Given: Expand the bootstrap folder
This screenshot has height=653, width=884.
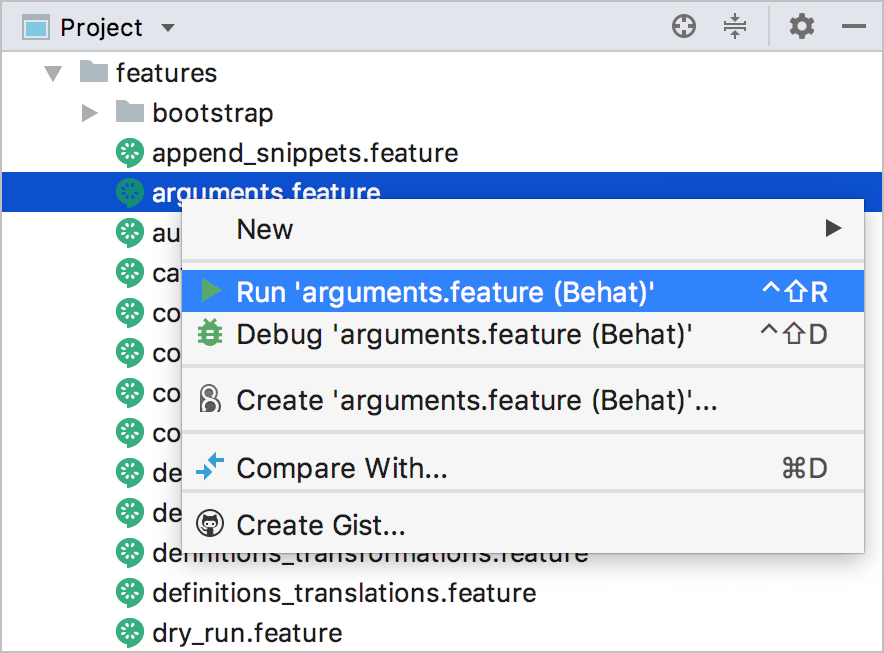Looking at the screenshot, I should pos(90,112).
